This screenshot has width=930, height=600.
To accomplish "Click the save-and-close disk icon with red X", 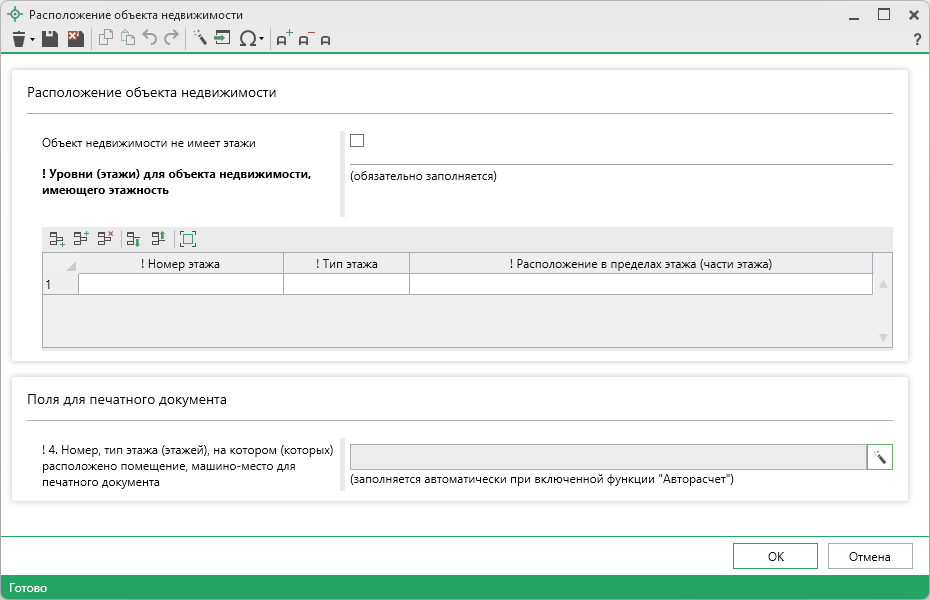I will pos(75,39).
